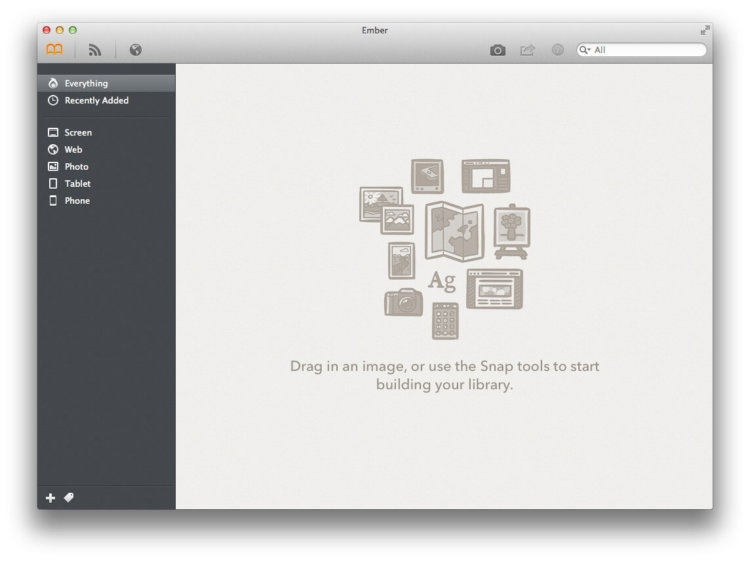The height and width of the screenshot is (561, 750).
Task: Click the camera snap tool icon
Action: point(497,50)
